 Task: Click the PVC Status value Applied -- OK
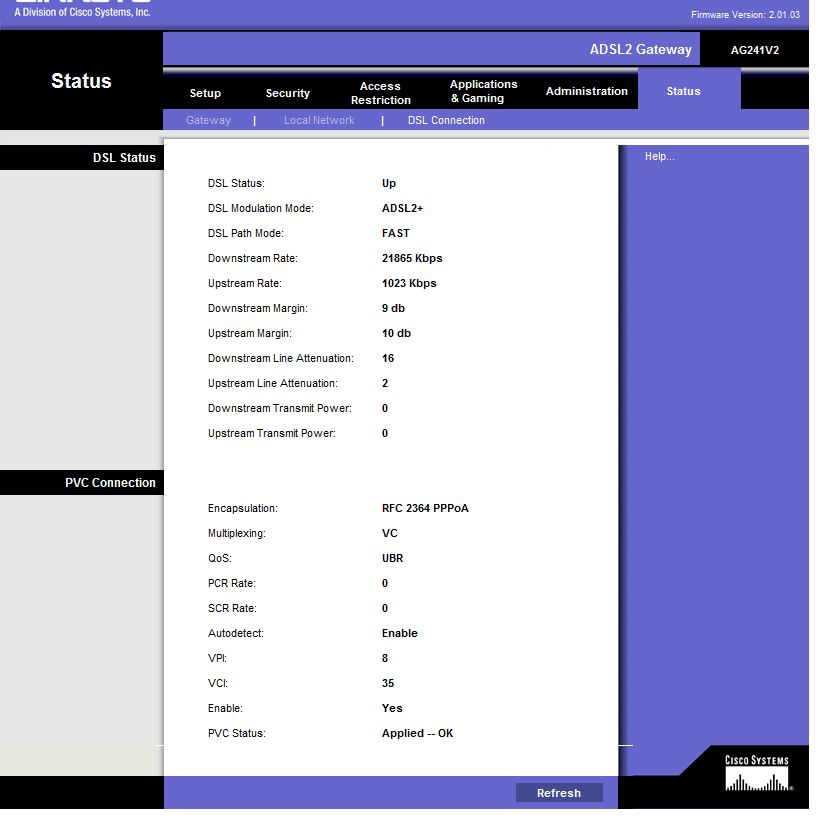coord(417,733)
